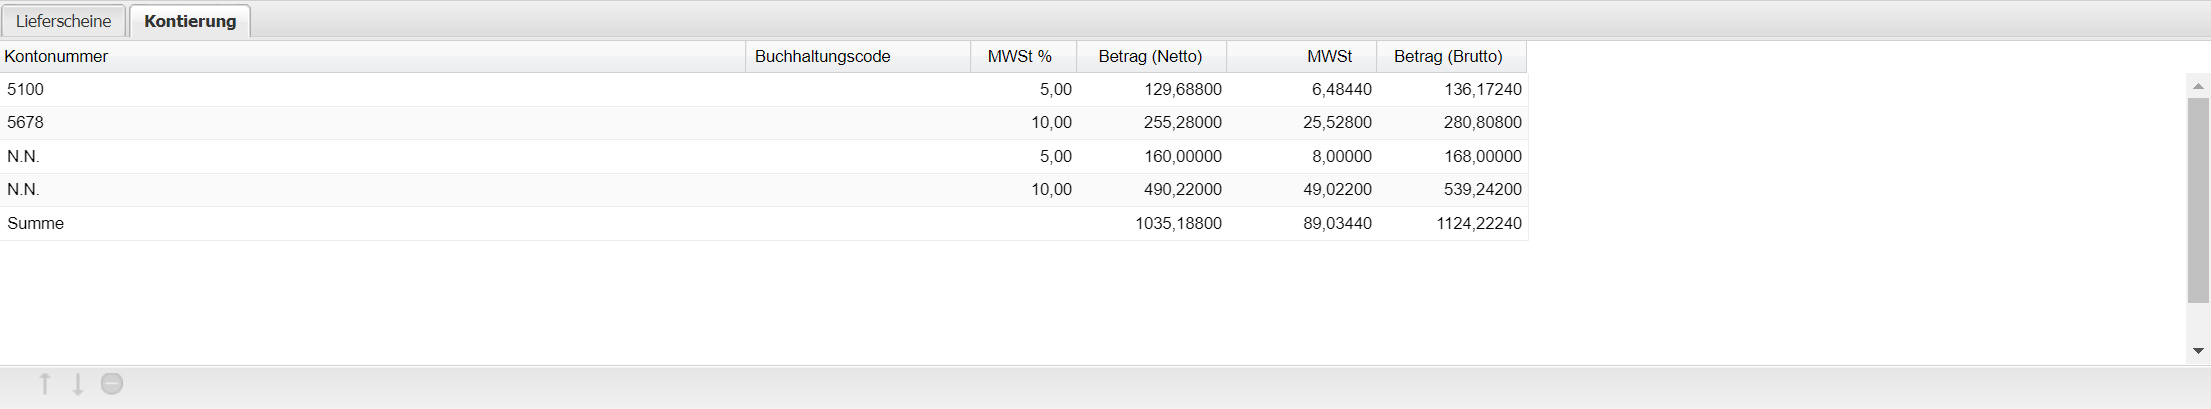2211x409 pixels.
Task: Select the Summe totals row label
Action: click(x=36, y=223)
